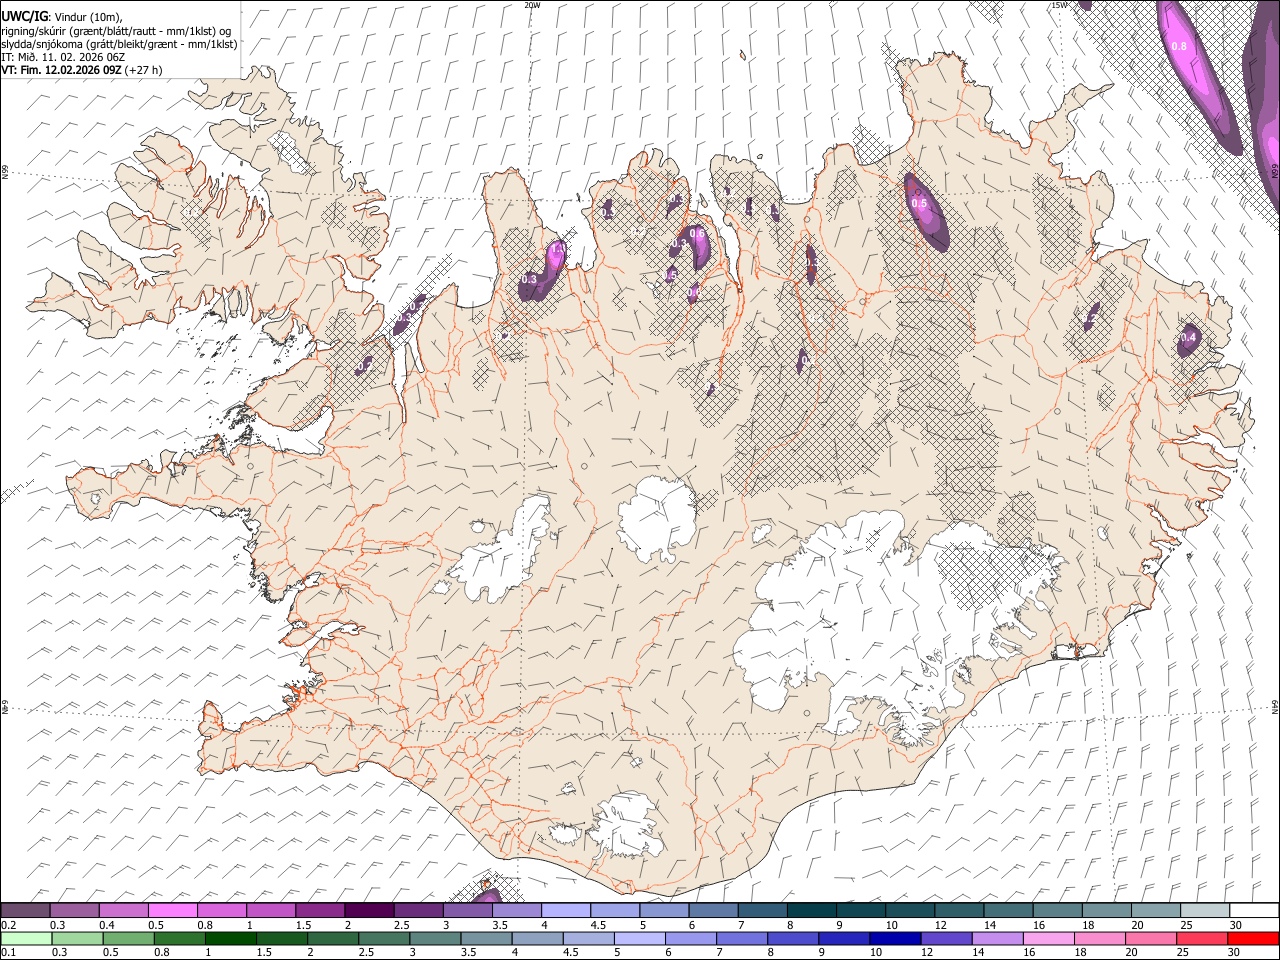Pick the crimson 25 swatch in lower scale

(x=1200, y=938)
